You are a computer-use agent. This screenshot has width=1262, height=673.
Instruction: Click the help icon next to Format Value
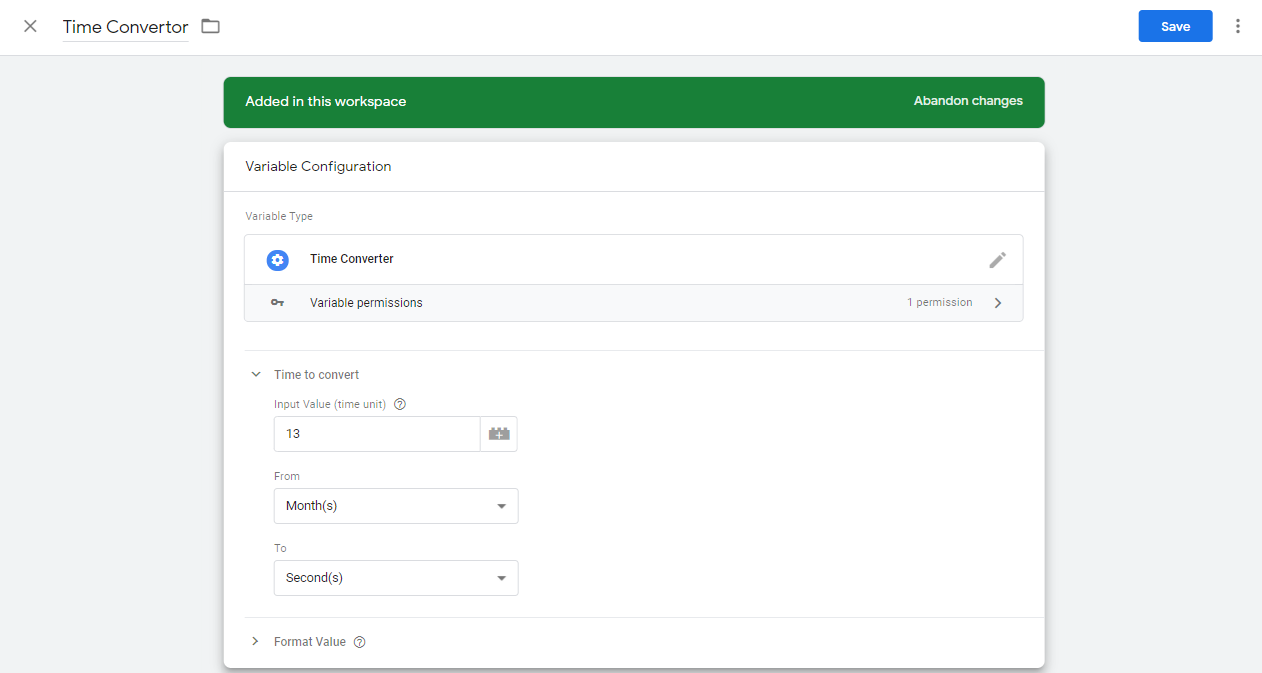pyautogui.click(x=360, y=642)
